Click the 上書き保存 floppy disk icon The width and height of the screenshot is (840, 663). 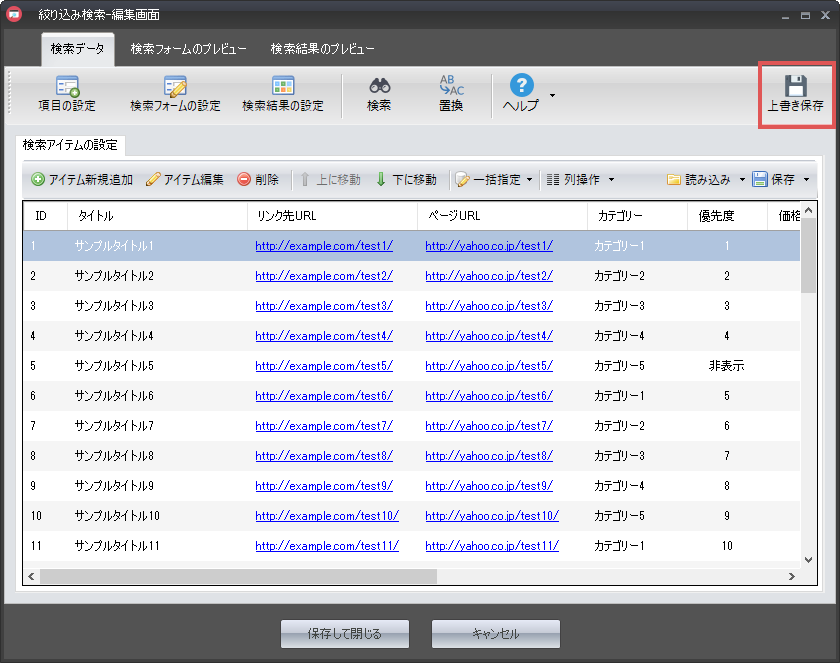click(x=795, y=87)
